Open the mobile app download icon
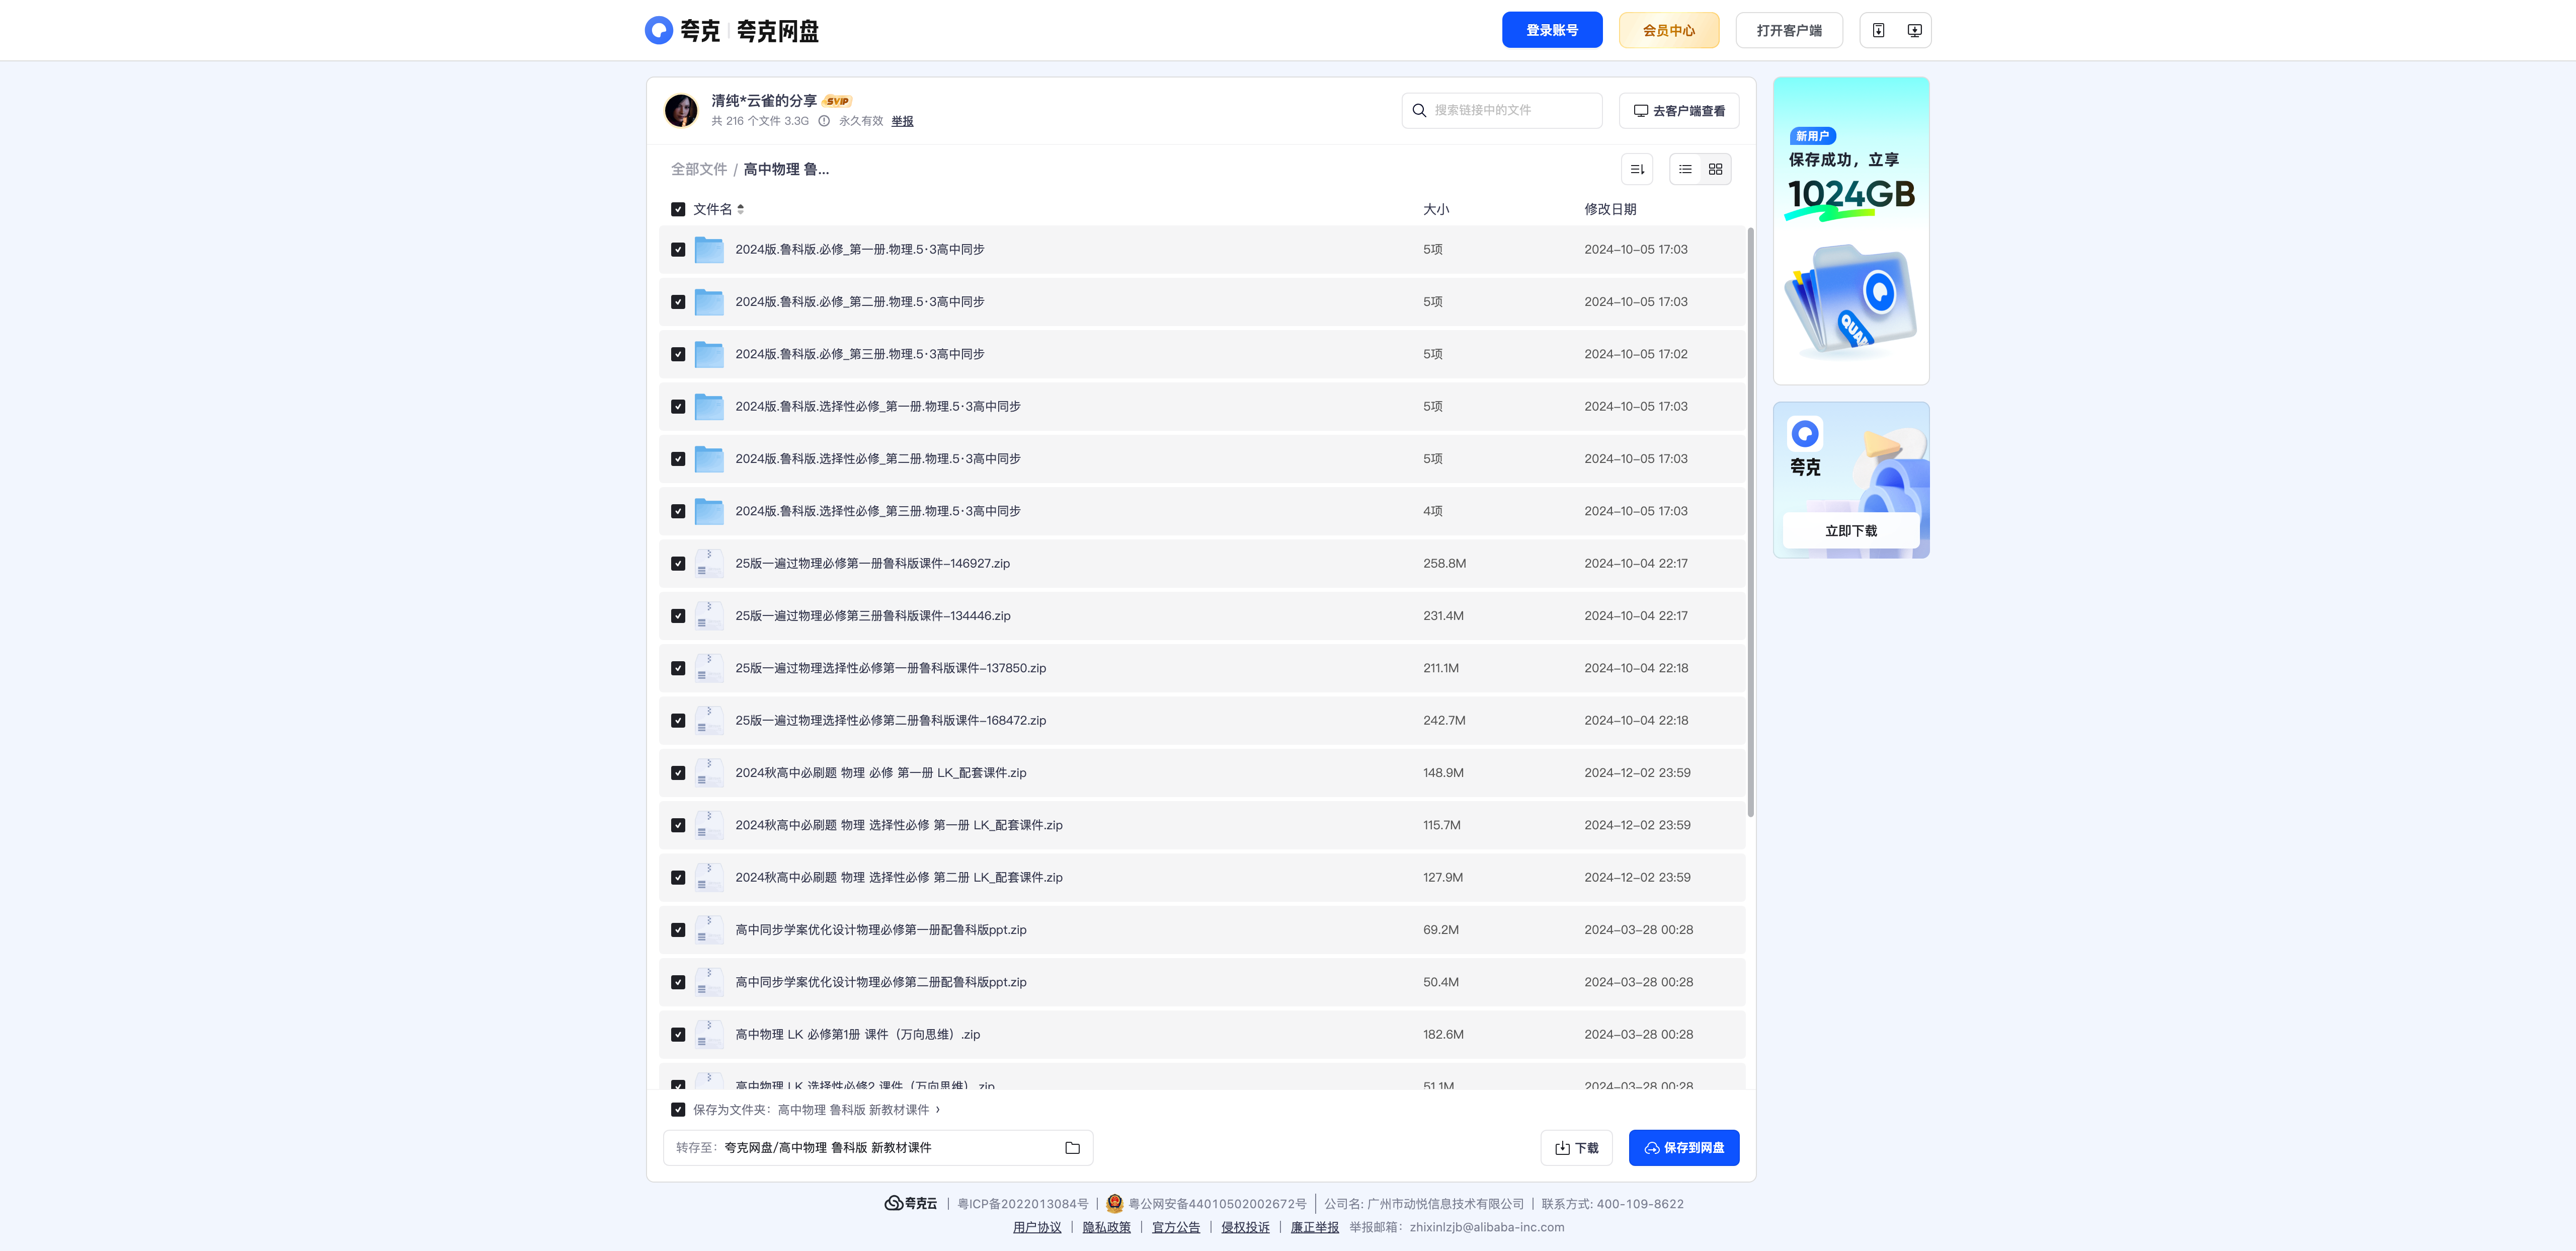The height and width of the screenshot is (1251, 2576). (1878, 30)
